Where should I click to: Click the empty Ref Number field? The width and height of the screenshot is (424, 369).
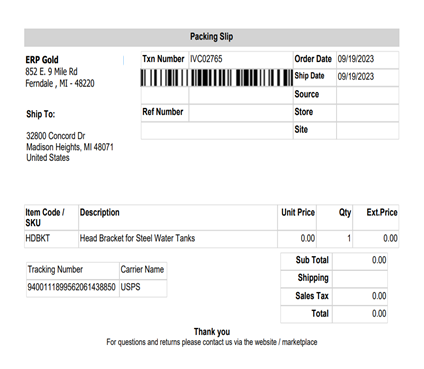[x=241, y=113]
